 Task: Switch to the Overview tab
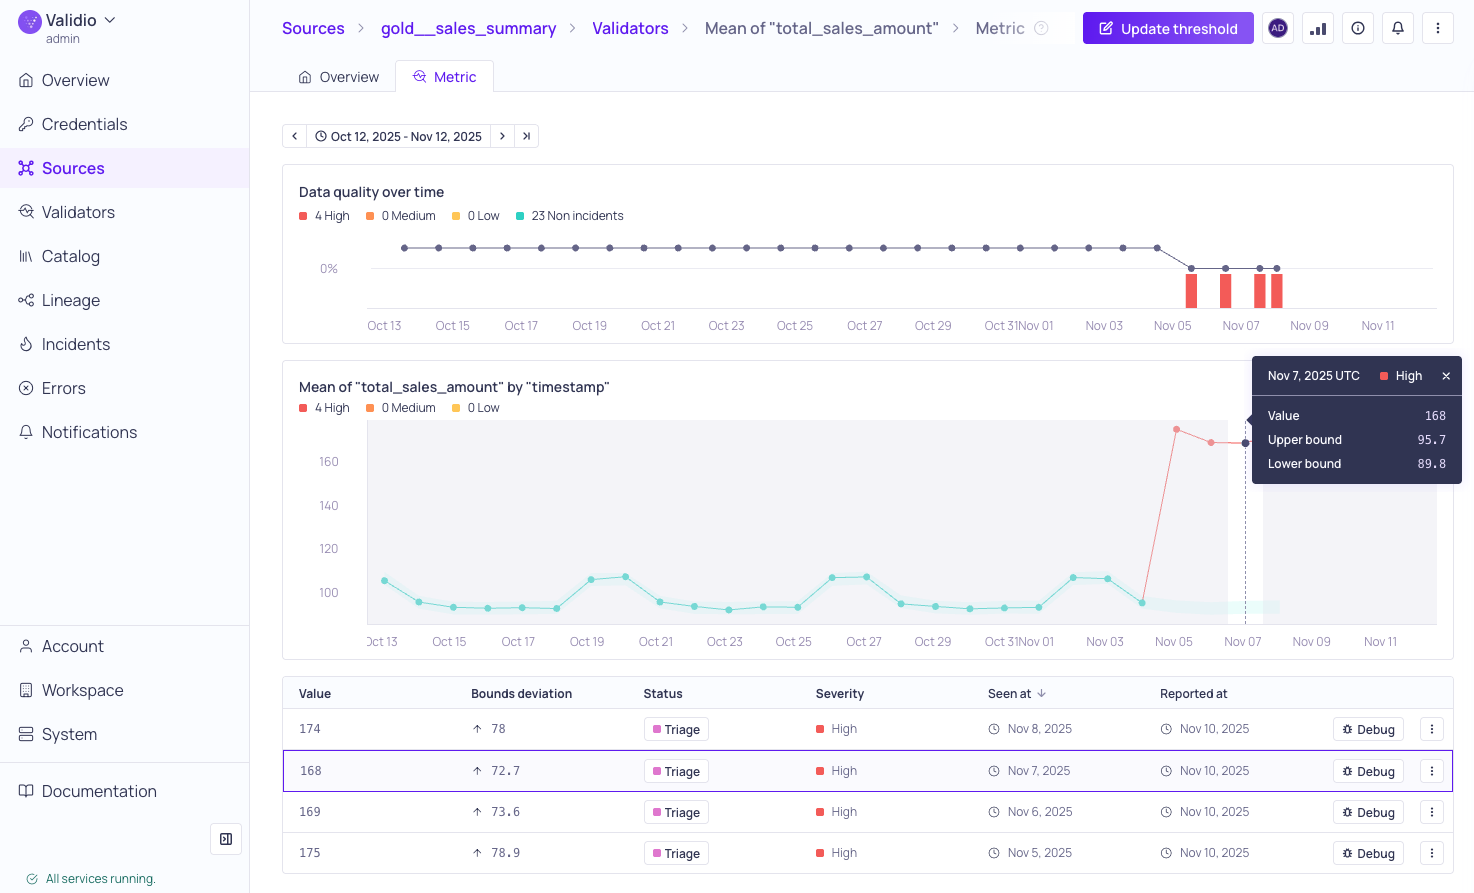click(339, 77)
